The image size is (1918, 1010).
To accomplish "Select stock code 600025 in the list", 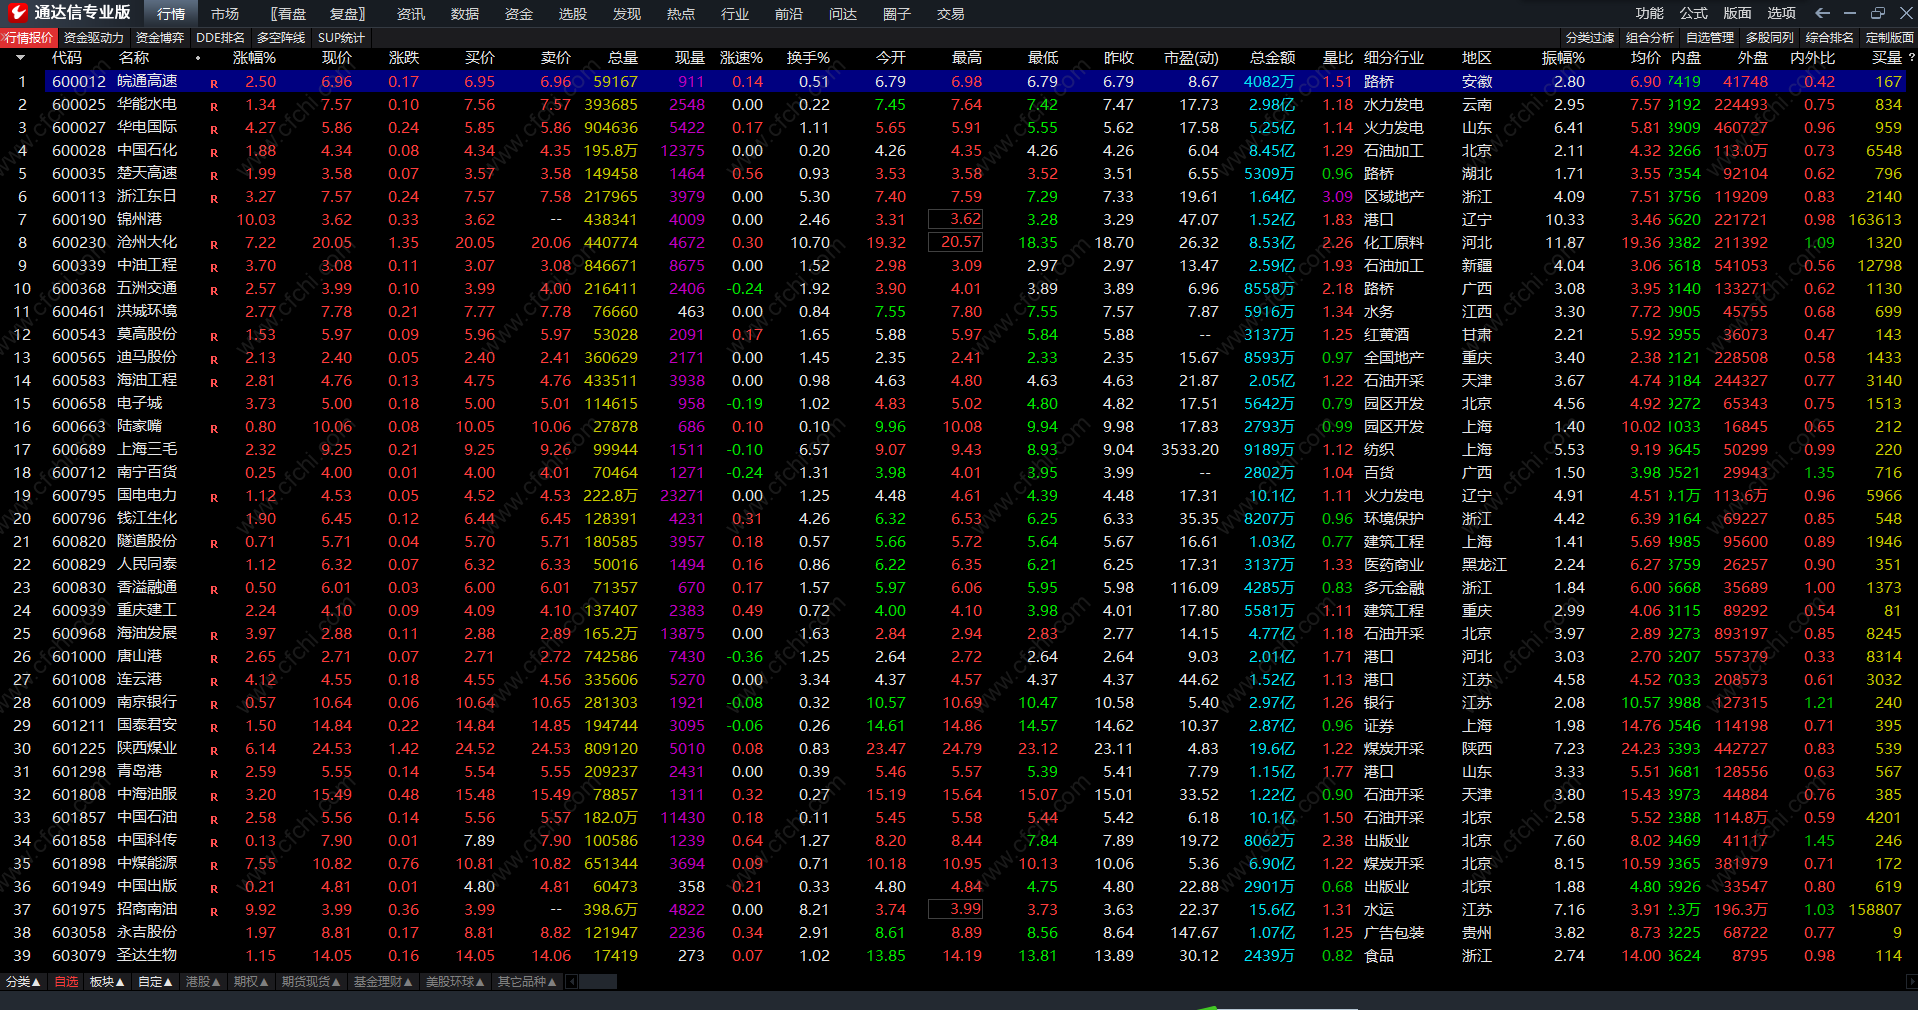I will [x=79, y=105].
